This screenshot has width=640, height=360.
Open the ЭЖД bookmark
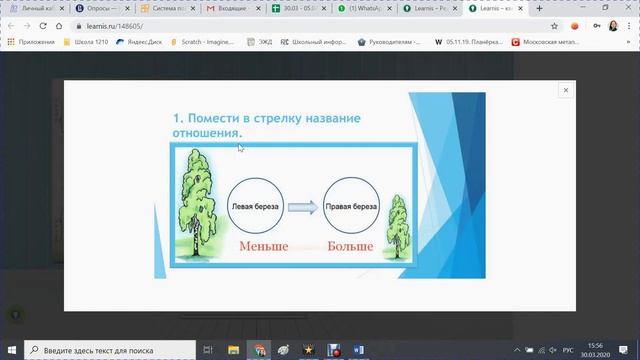(x=260, y=42)
